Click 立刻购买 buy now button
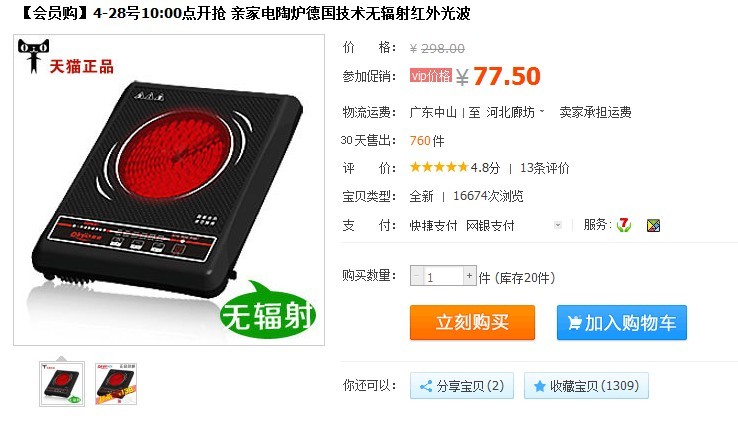Image resolution: width=738 pixels, height=426 pixels. [472, 322]
